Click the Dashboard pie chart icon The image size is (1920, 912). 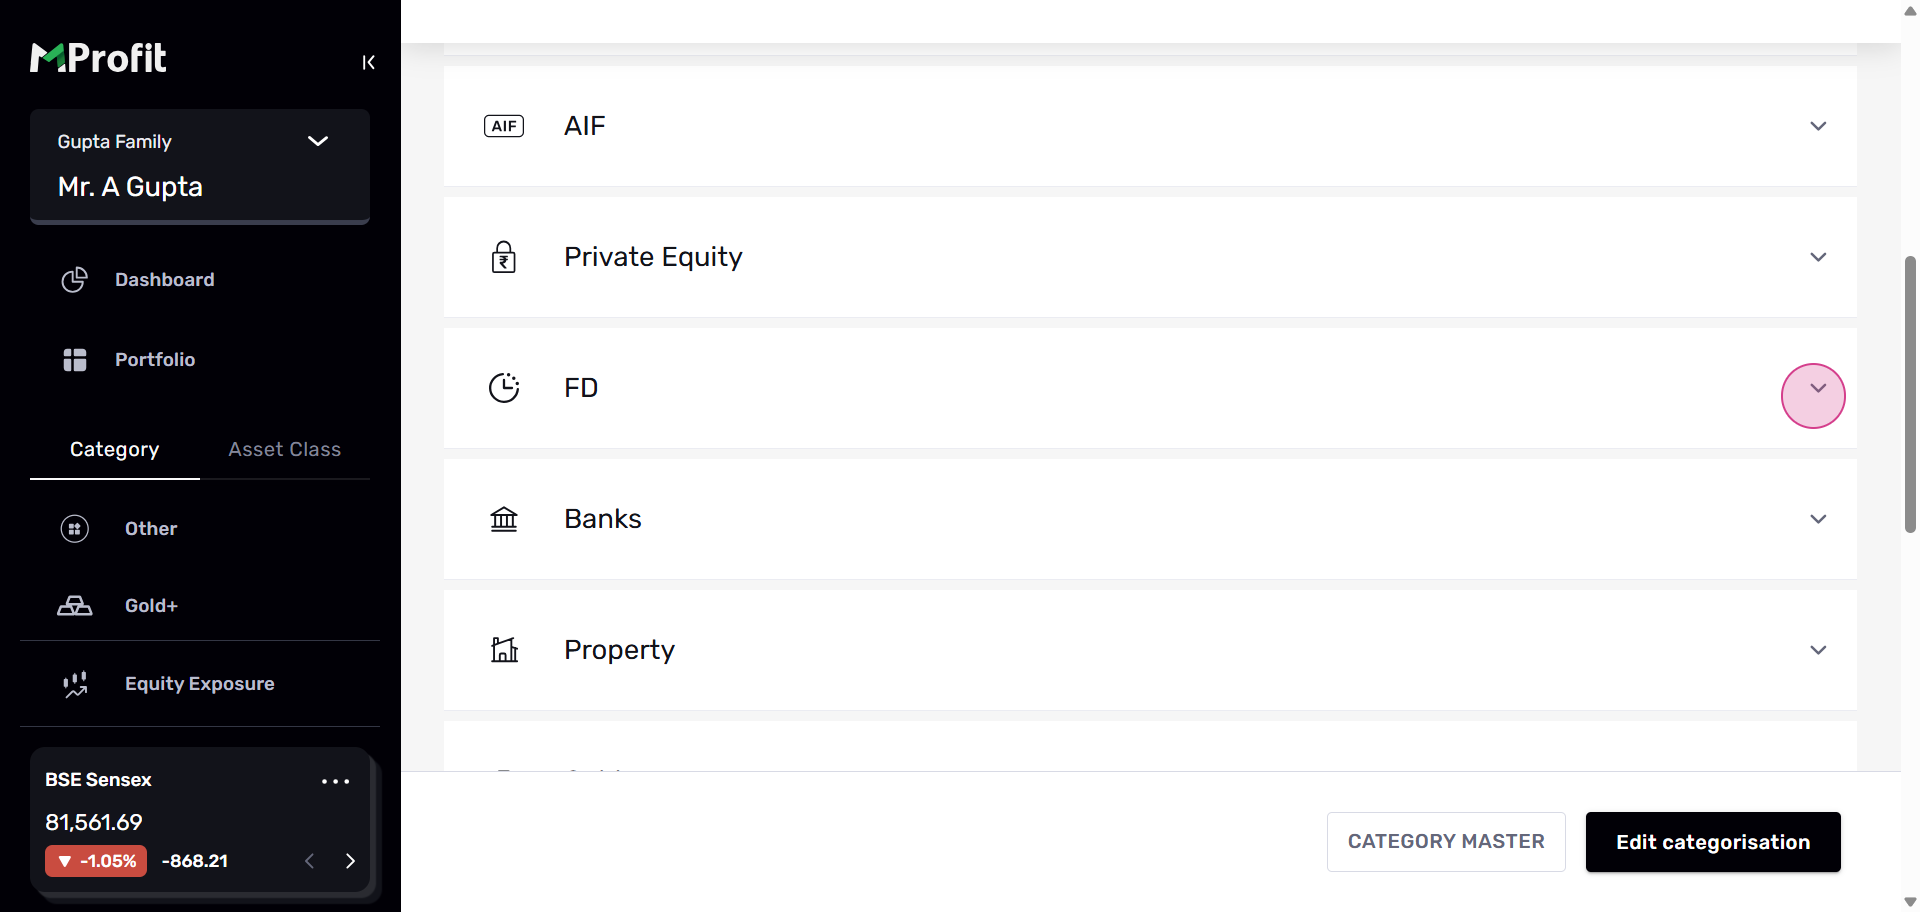click(x=75, y=280)
